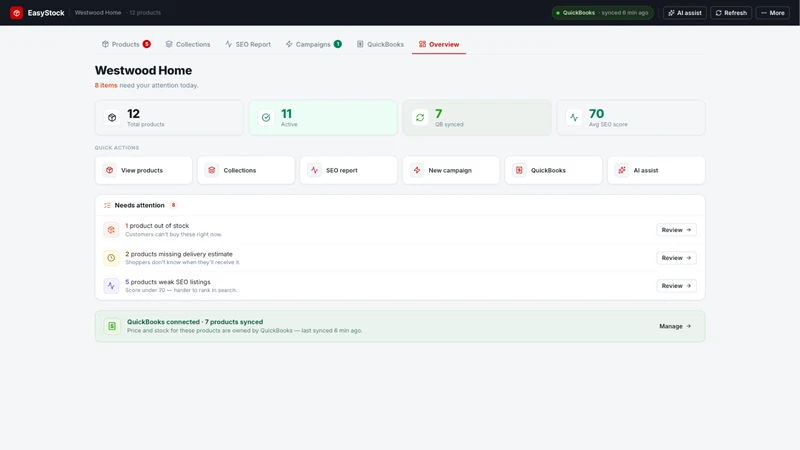Image resolution: width=800 pixels, height=450 pixels.
Task: Click the Active checkmark icon
Action: click(266, 117)
